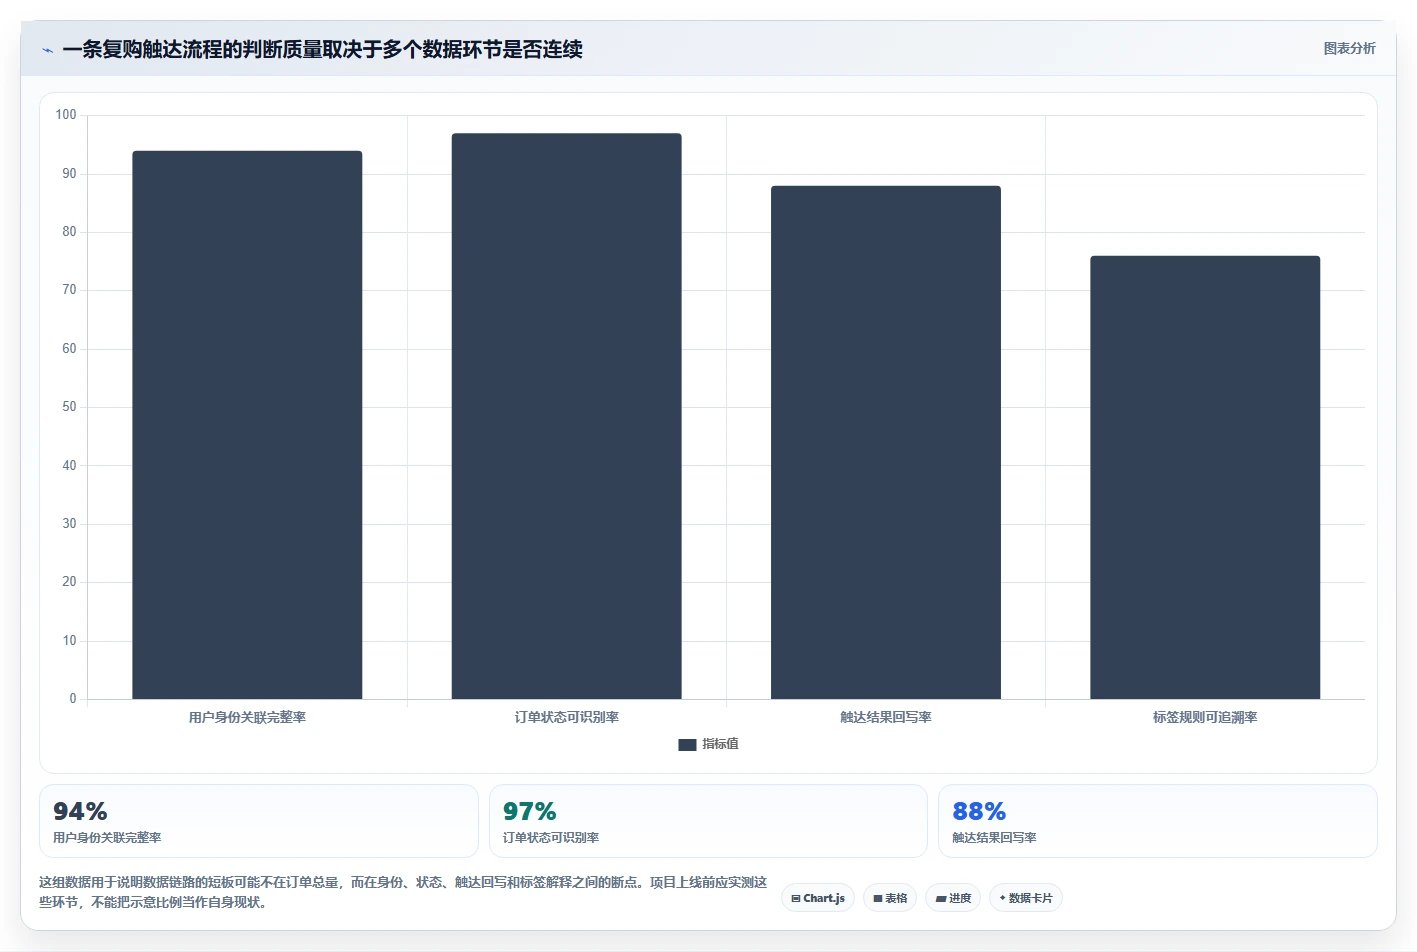Click the 94% data card
This screenshot has width=1417, height=952.
[x=259, y=821]
